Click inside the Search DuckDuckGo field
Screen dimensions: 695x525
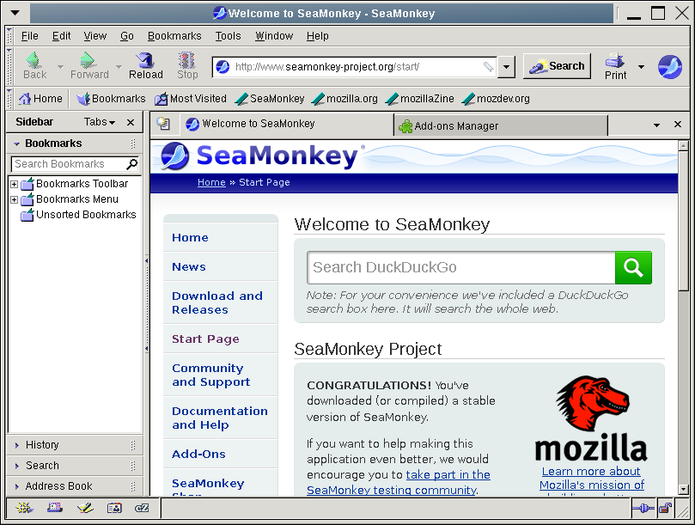461,267
